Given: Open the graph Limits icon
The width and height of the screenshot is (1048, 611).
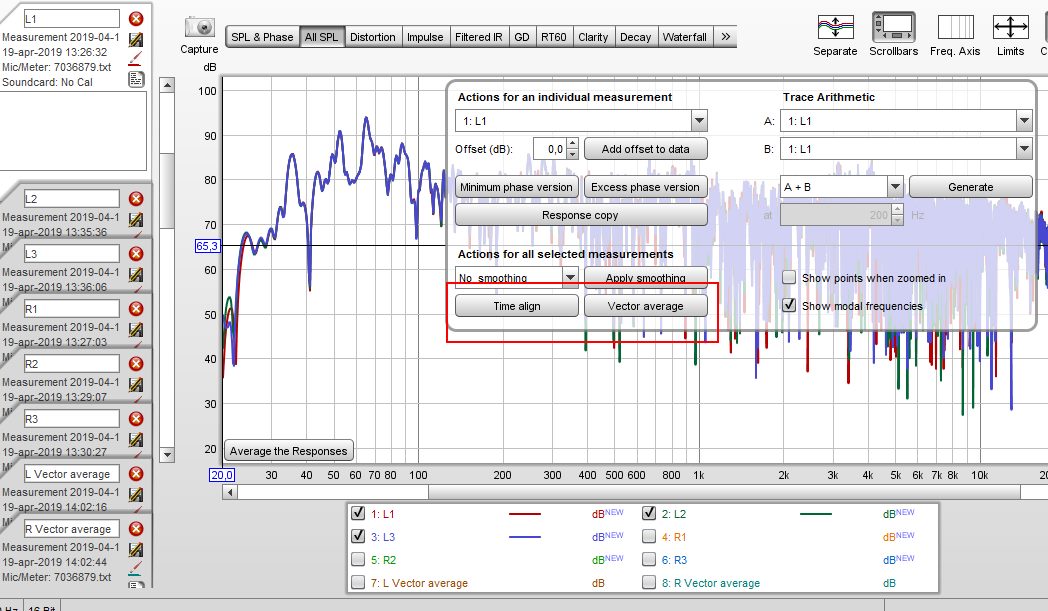Looking at the screenshot, I should pyautogui.click(x=1010, y=27).
